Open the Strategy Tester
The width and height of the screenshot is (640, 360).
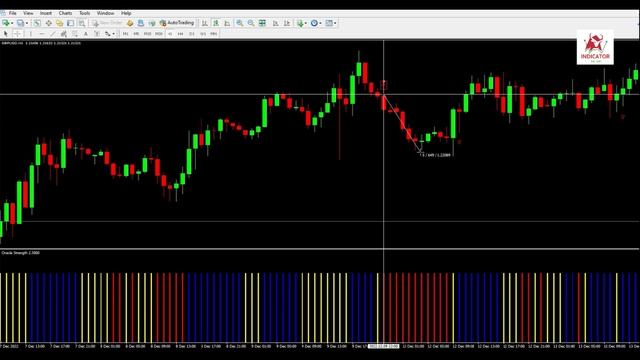tap(82, 23)
